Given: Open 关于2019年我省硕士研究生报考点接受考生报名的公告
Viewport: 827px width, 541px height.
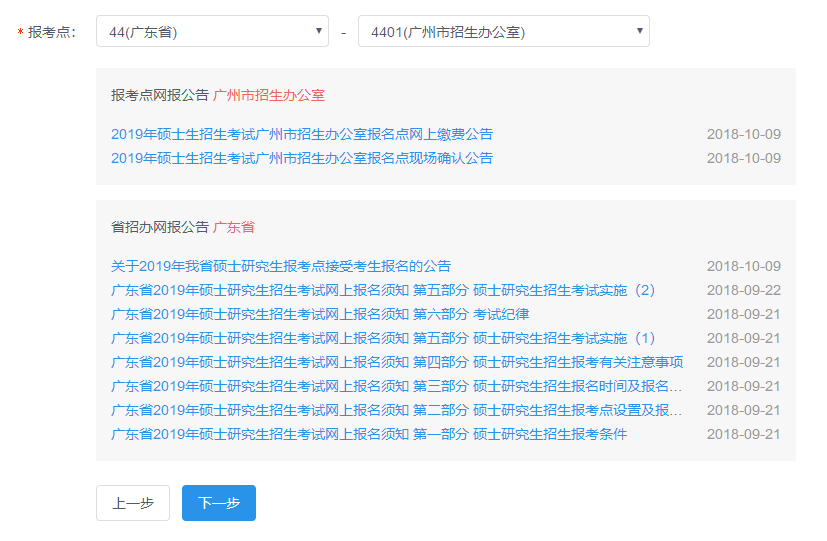Looking at the screenshot, I should point(280,266).
